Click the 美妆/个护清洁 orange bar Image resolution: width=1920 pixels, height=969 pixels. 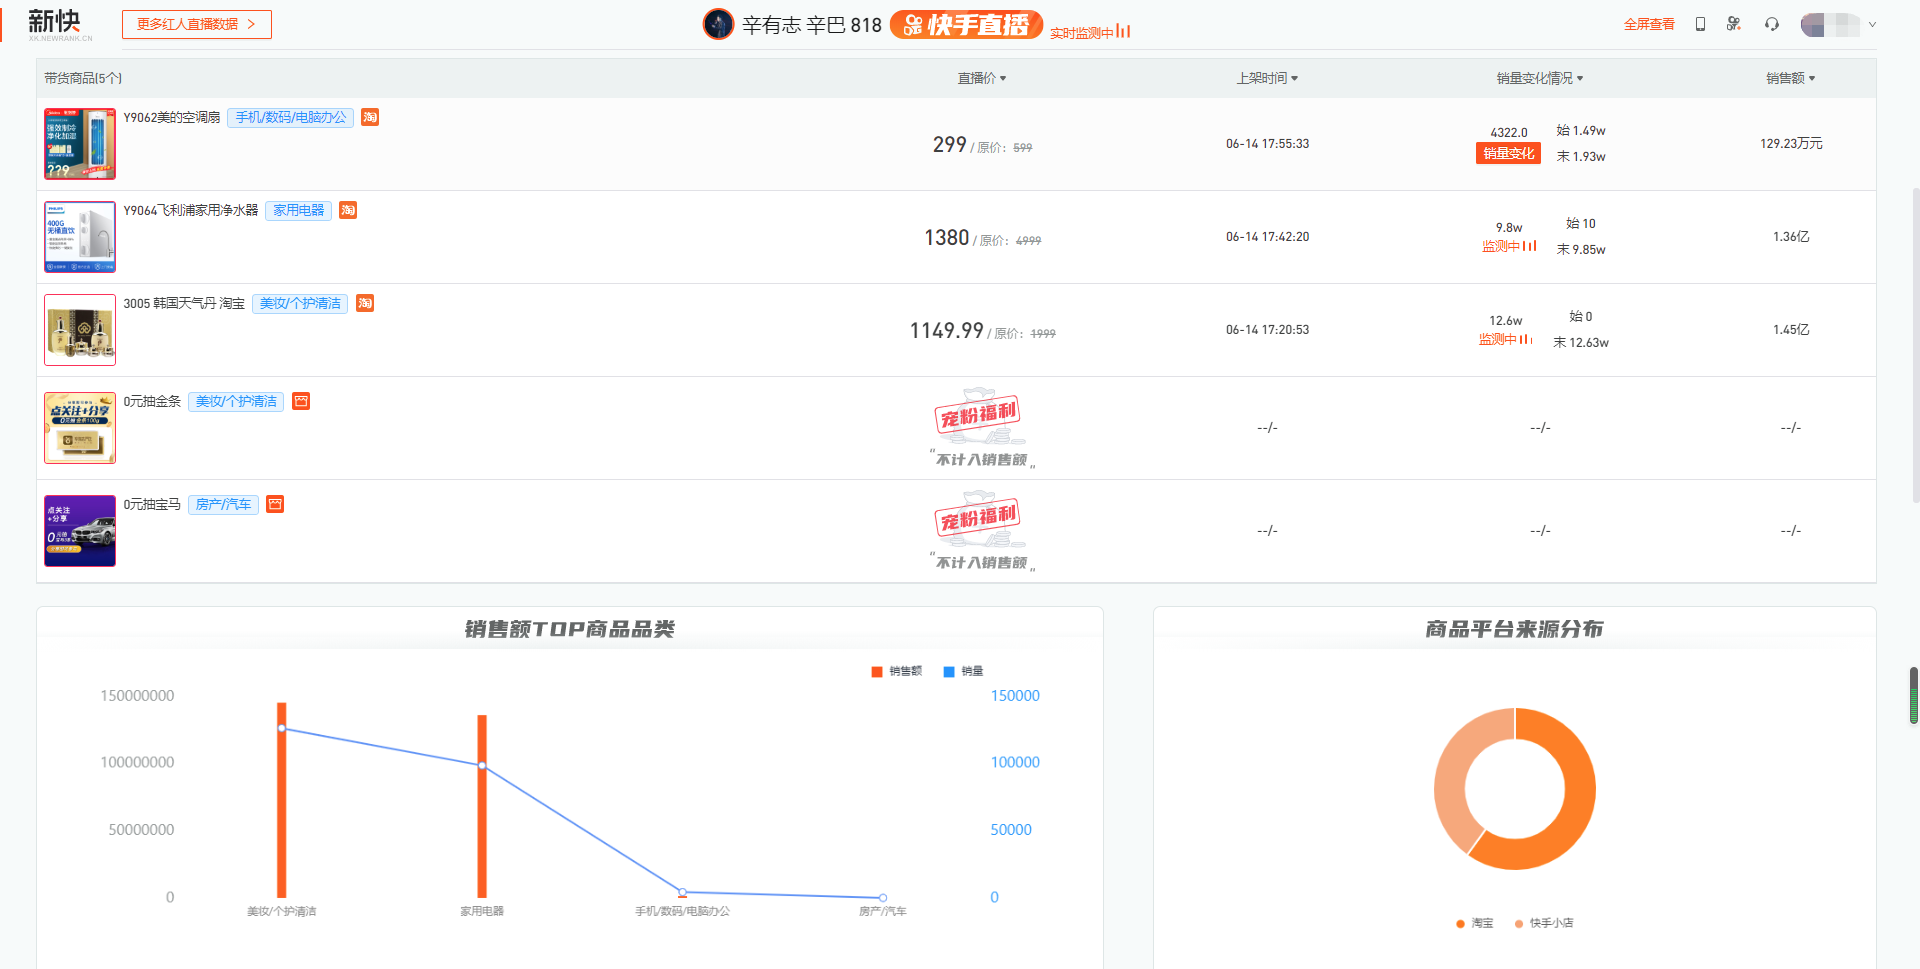(282, 800)
